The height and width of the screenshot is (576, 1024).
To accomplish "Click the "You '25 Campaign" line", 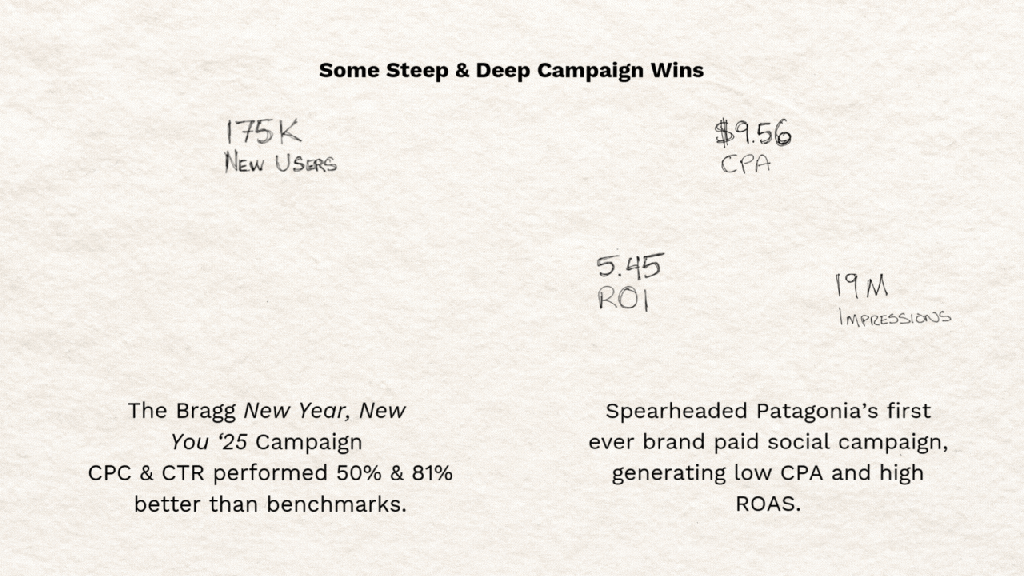I will click(x=266, y=441).
